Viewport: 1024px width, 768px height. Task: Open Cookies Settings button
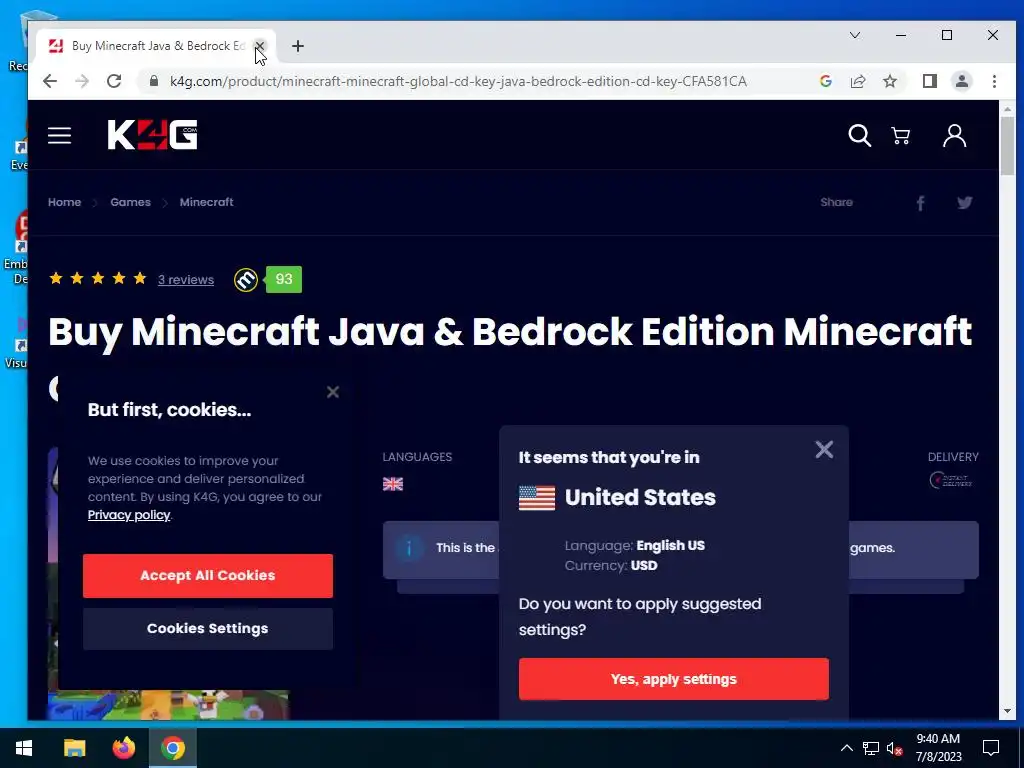coord(208,628)
